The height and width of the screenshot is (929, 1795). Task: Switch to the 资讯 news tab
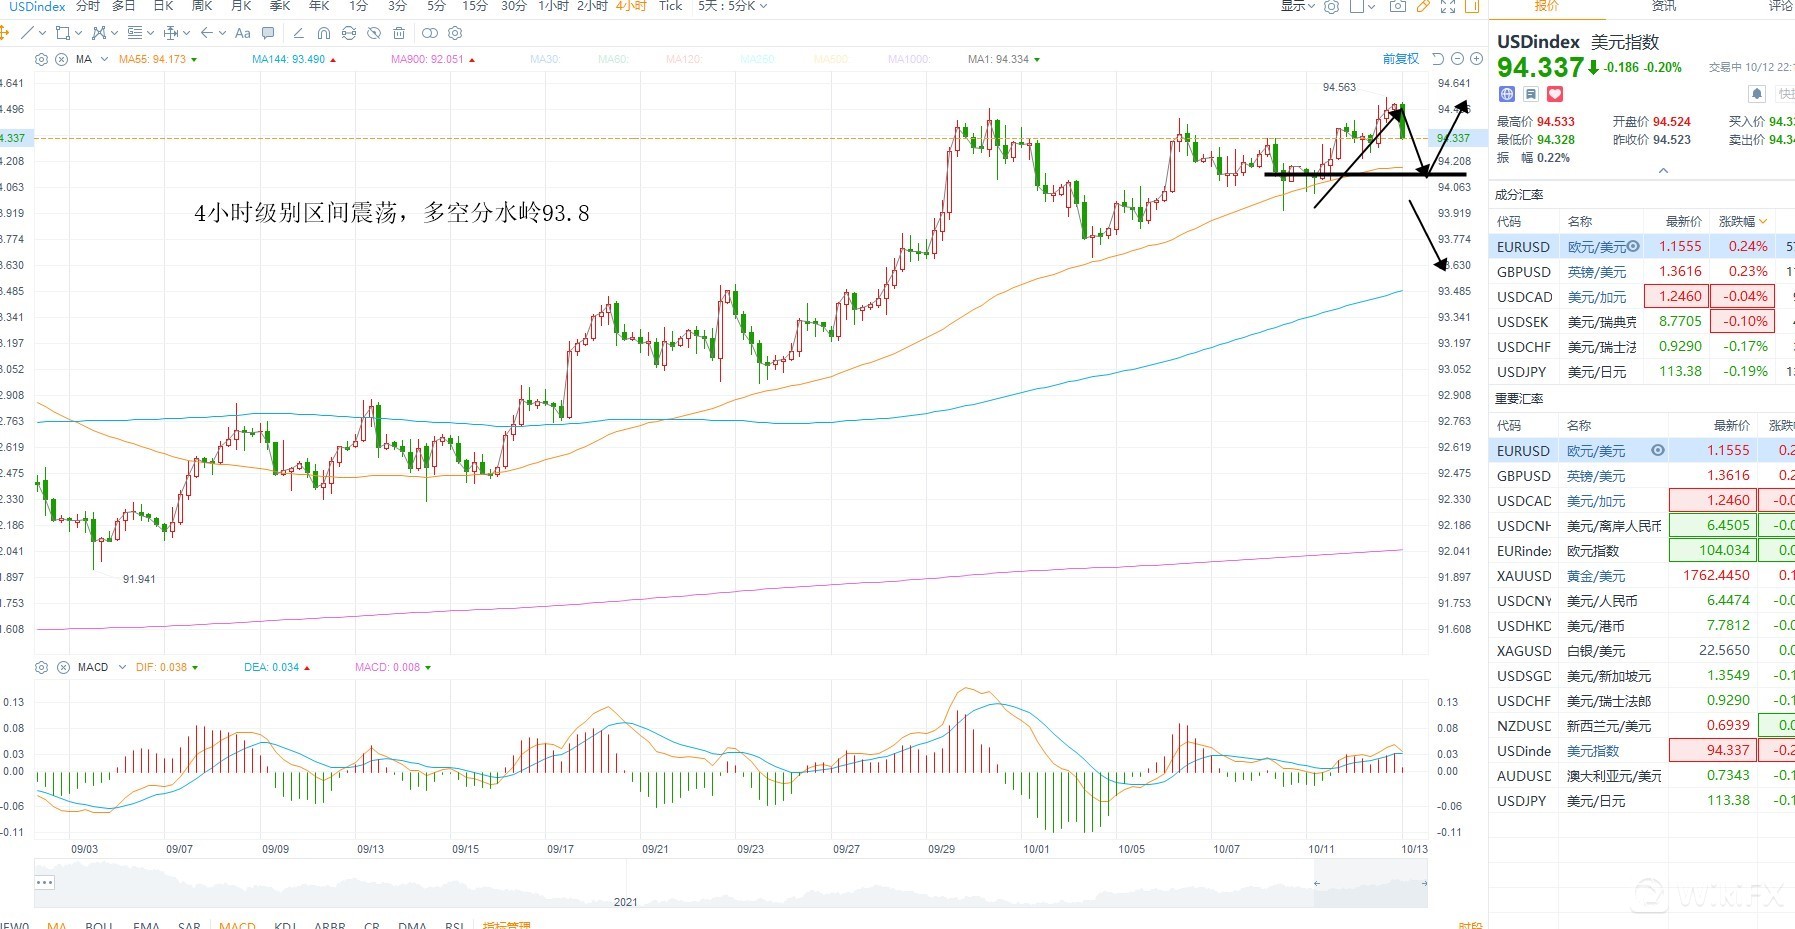(x=1664, y=6)
